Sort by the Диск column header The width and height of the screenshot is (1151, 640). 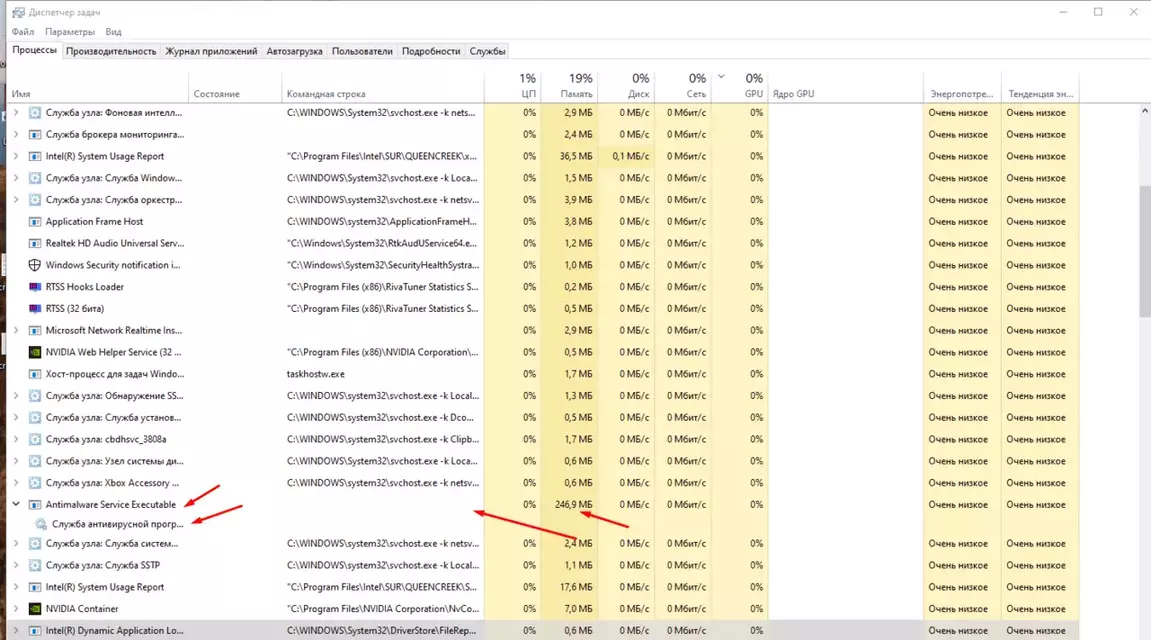[626, 87]
